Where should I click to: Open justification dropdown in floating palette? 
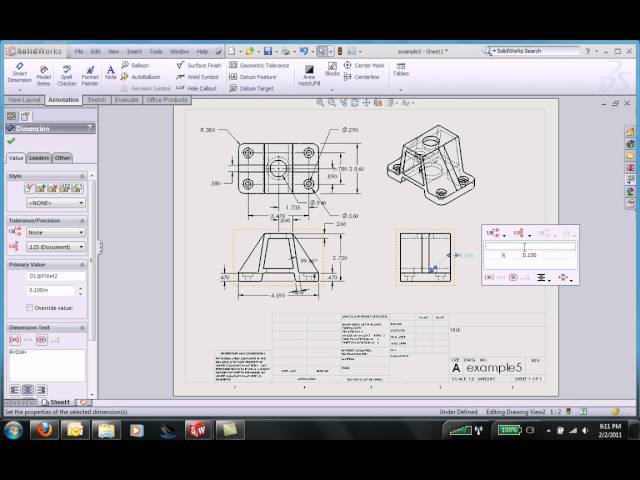tap(544, 278)
